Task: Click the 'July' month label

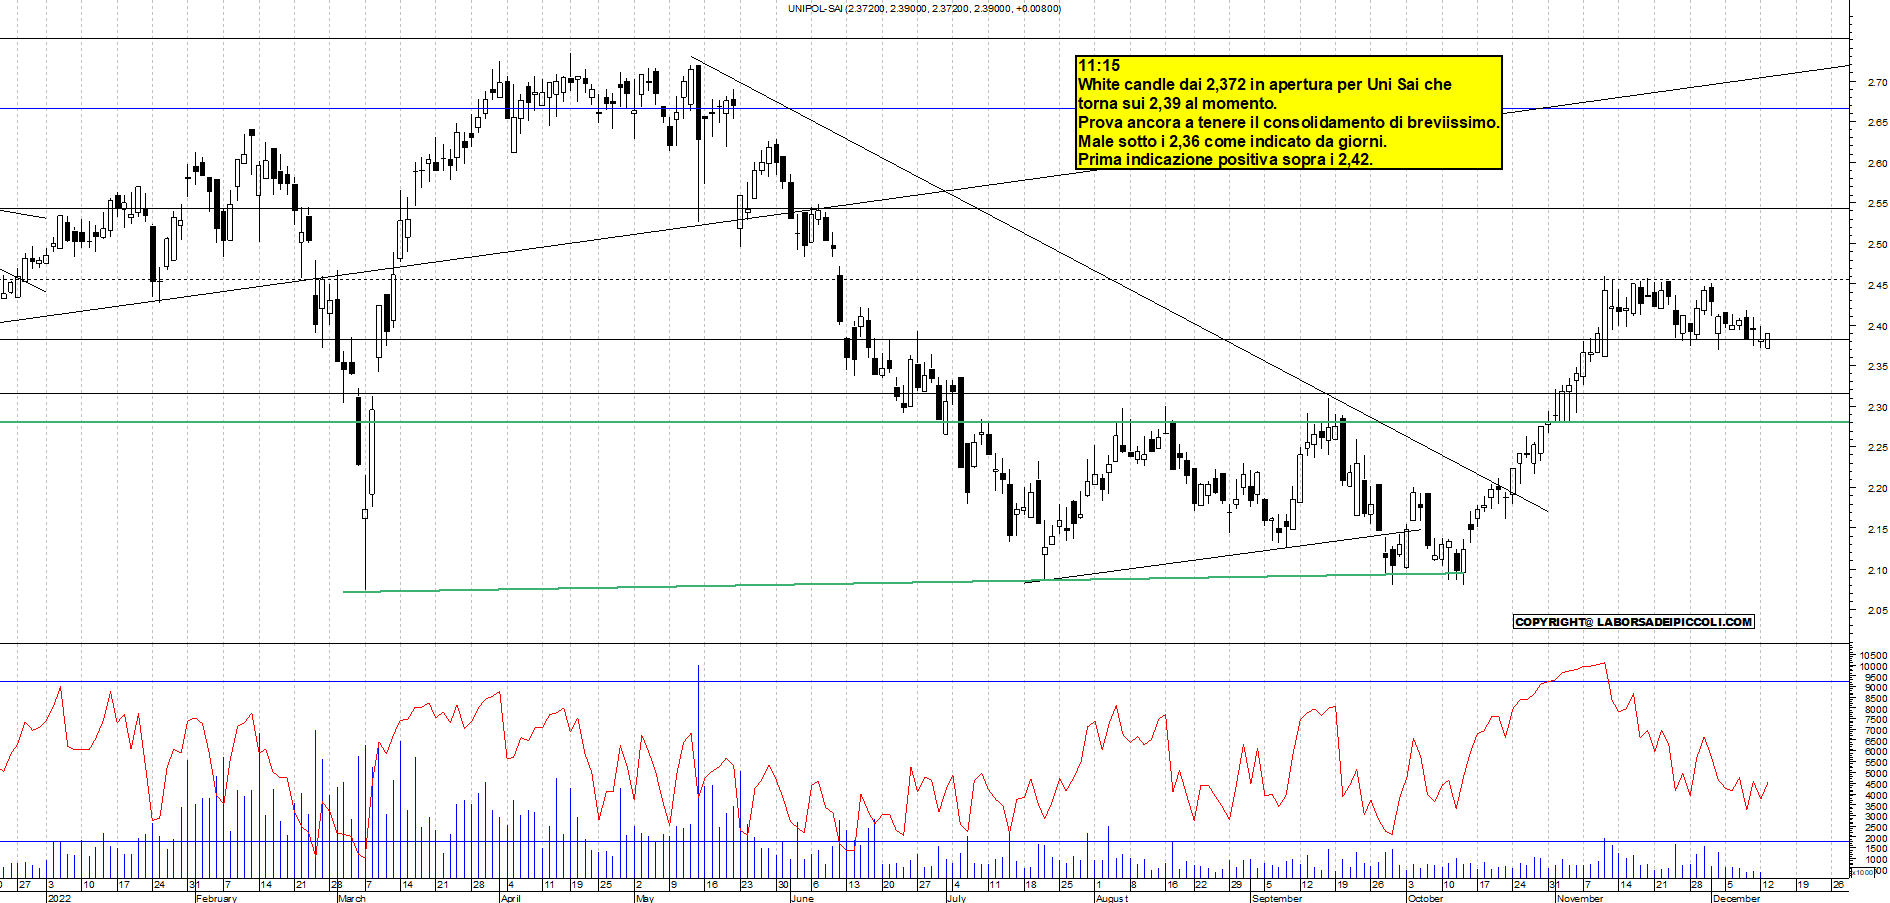Action: pos(957,898)
